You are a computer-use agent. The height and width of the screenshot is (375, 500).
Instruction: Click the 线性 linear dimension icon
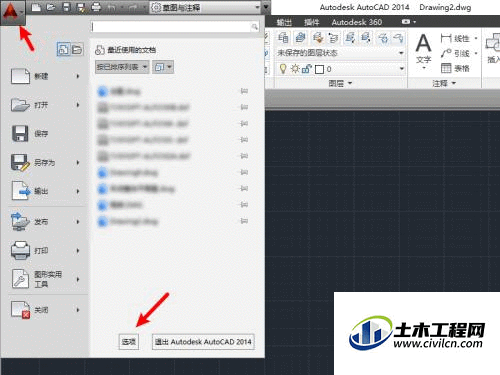(446, 38)
